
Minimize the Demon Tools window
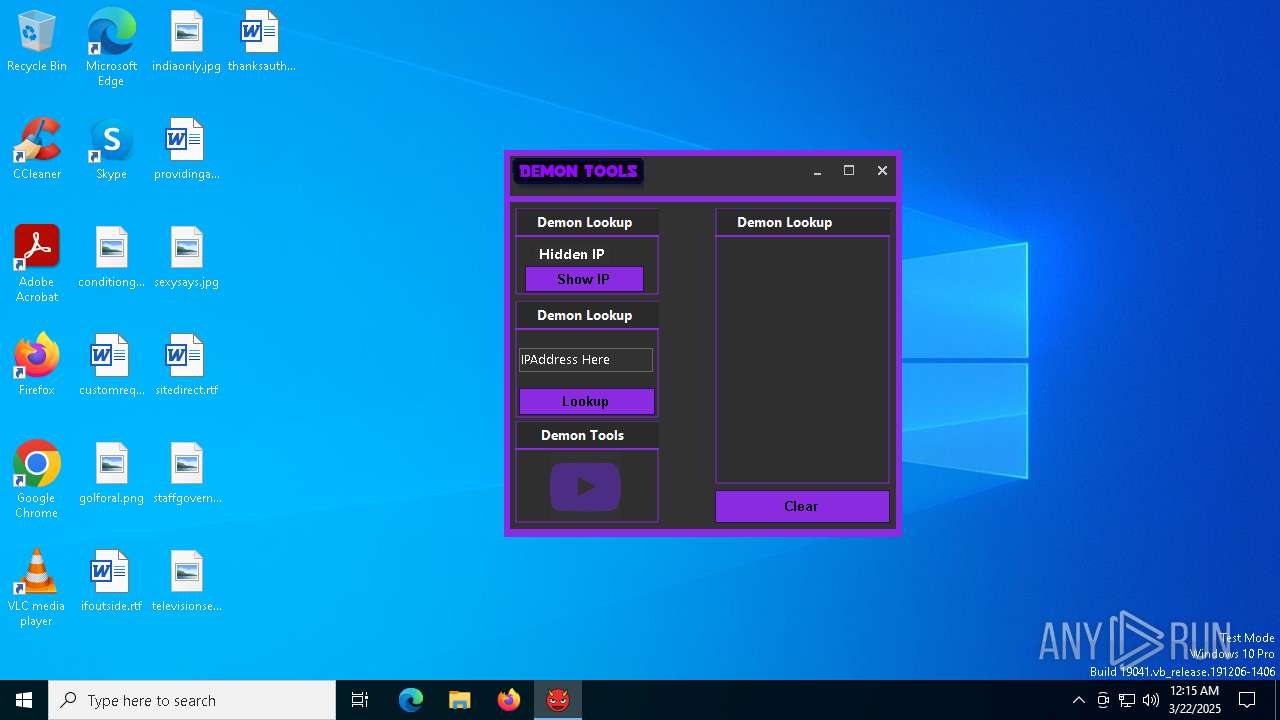pos(817,171)
